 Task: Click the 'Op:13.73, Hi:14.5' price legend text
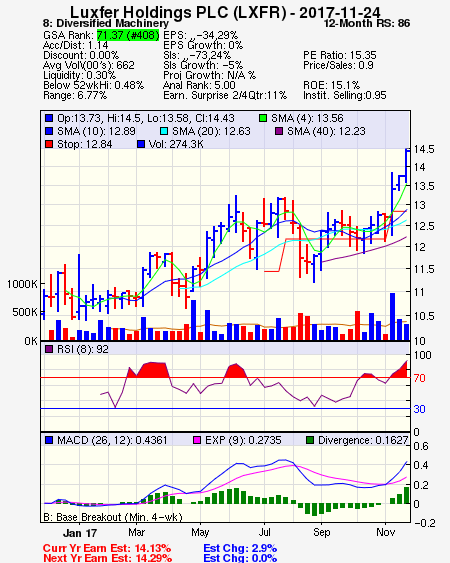tap(146, 118)
